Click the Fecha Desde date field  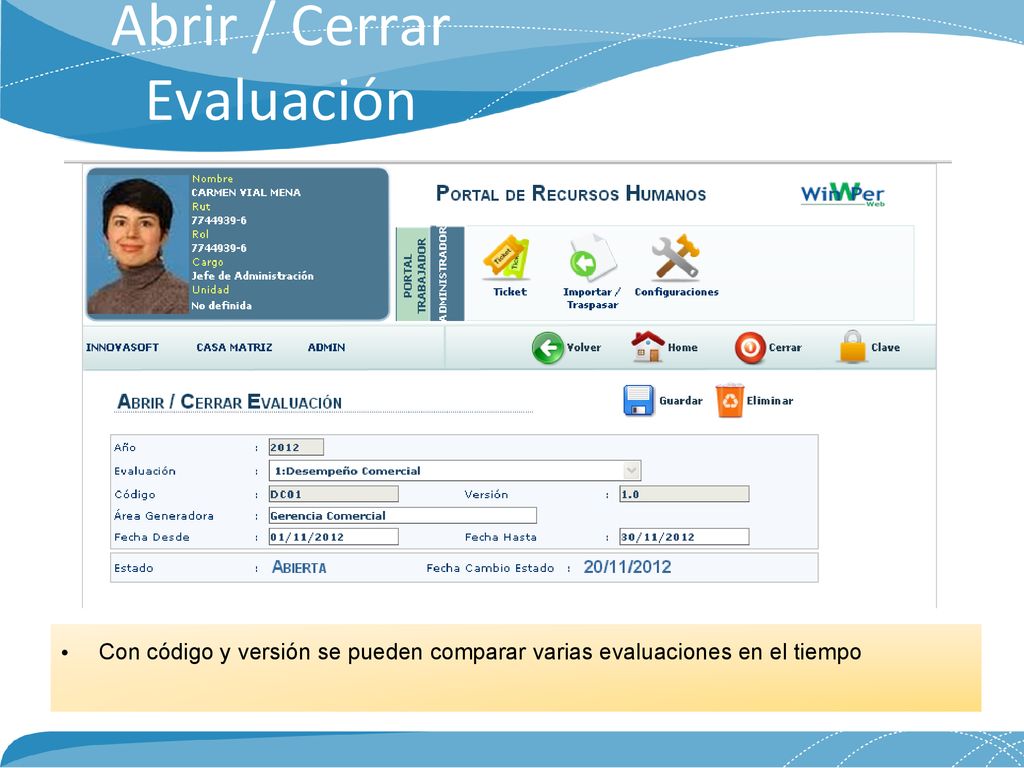[333, 537]
